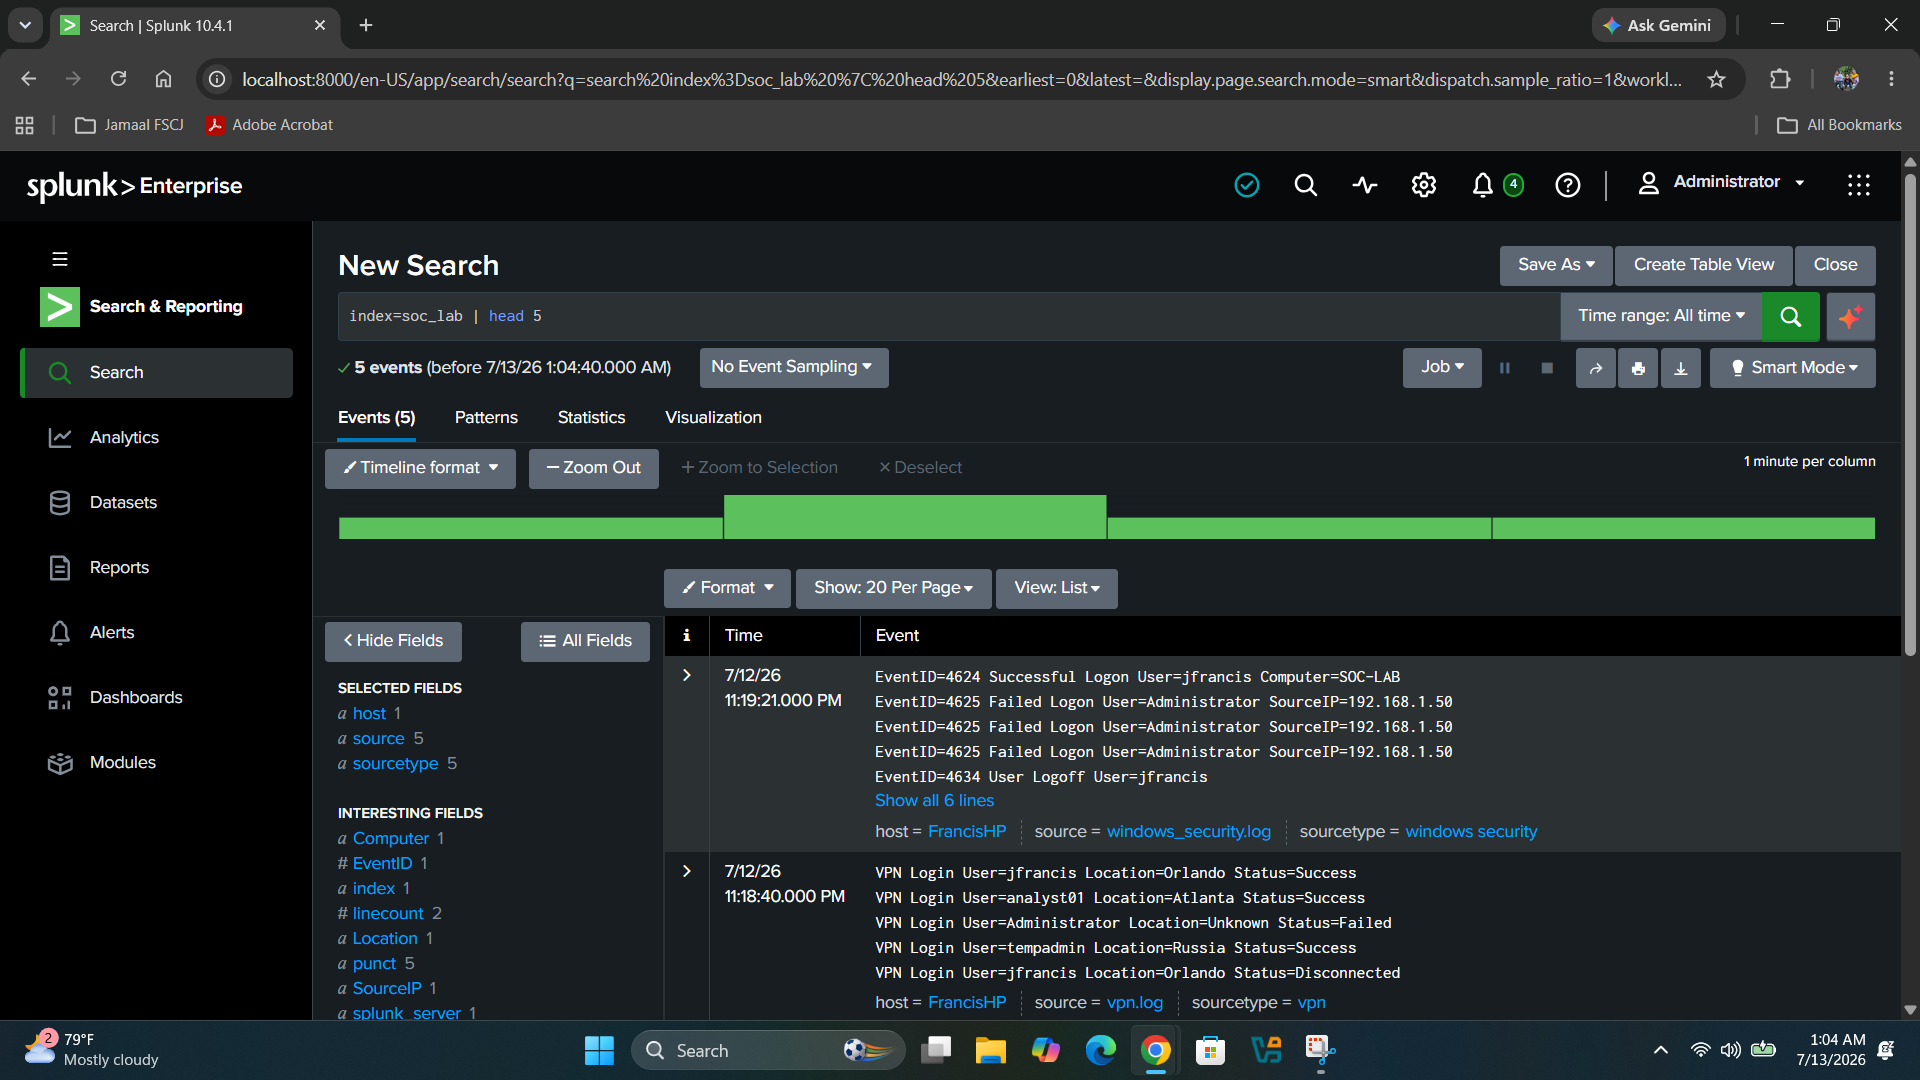Click the vpn.log source value
Viewport: 1920px width, 1080px height.
coord(1134,1003)
